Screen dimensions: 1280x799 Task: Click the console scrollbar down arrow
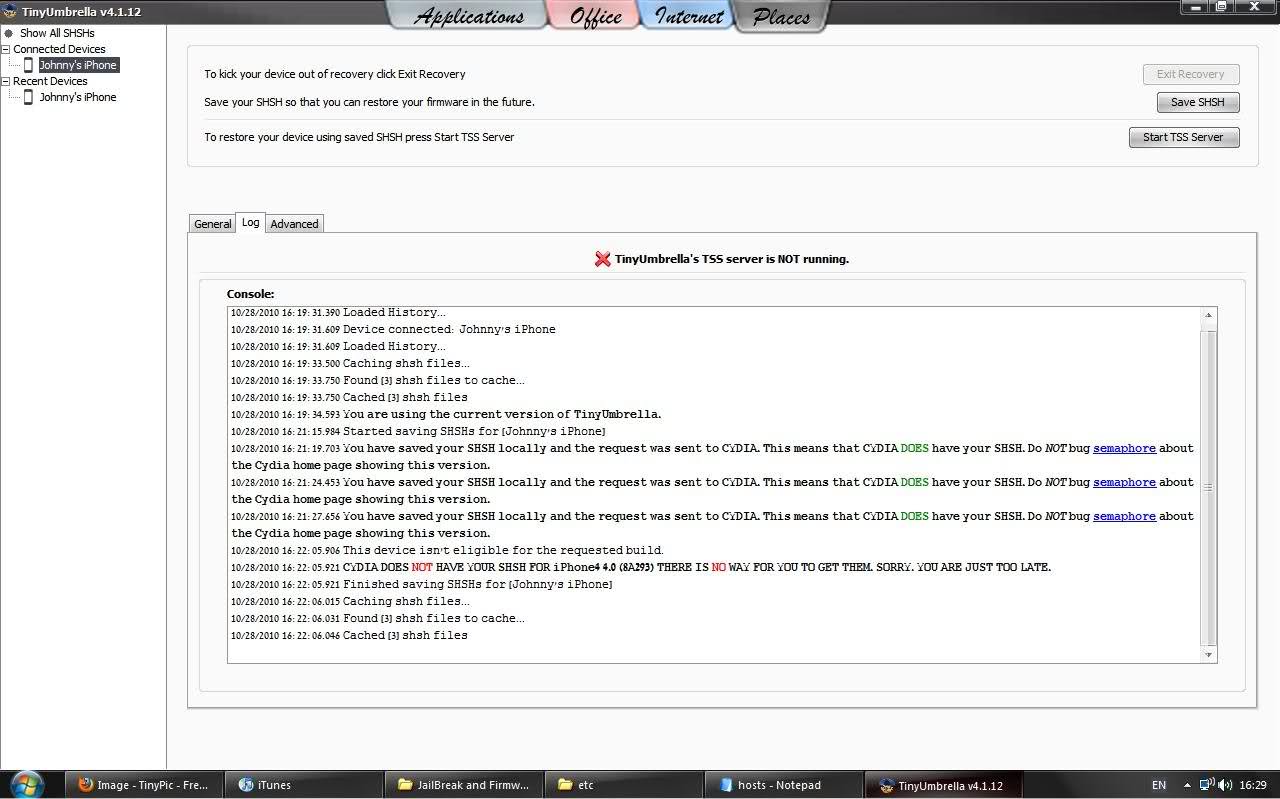click(x=1208, y=654)
